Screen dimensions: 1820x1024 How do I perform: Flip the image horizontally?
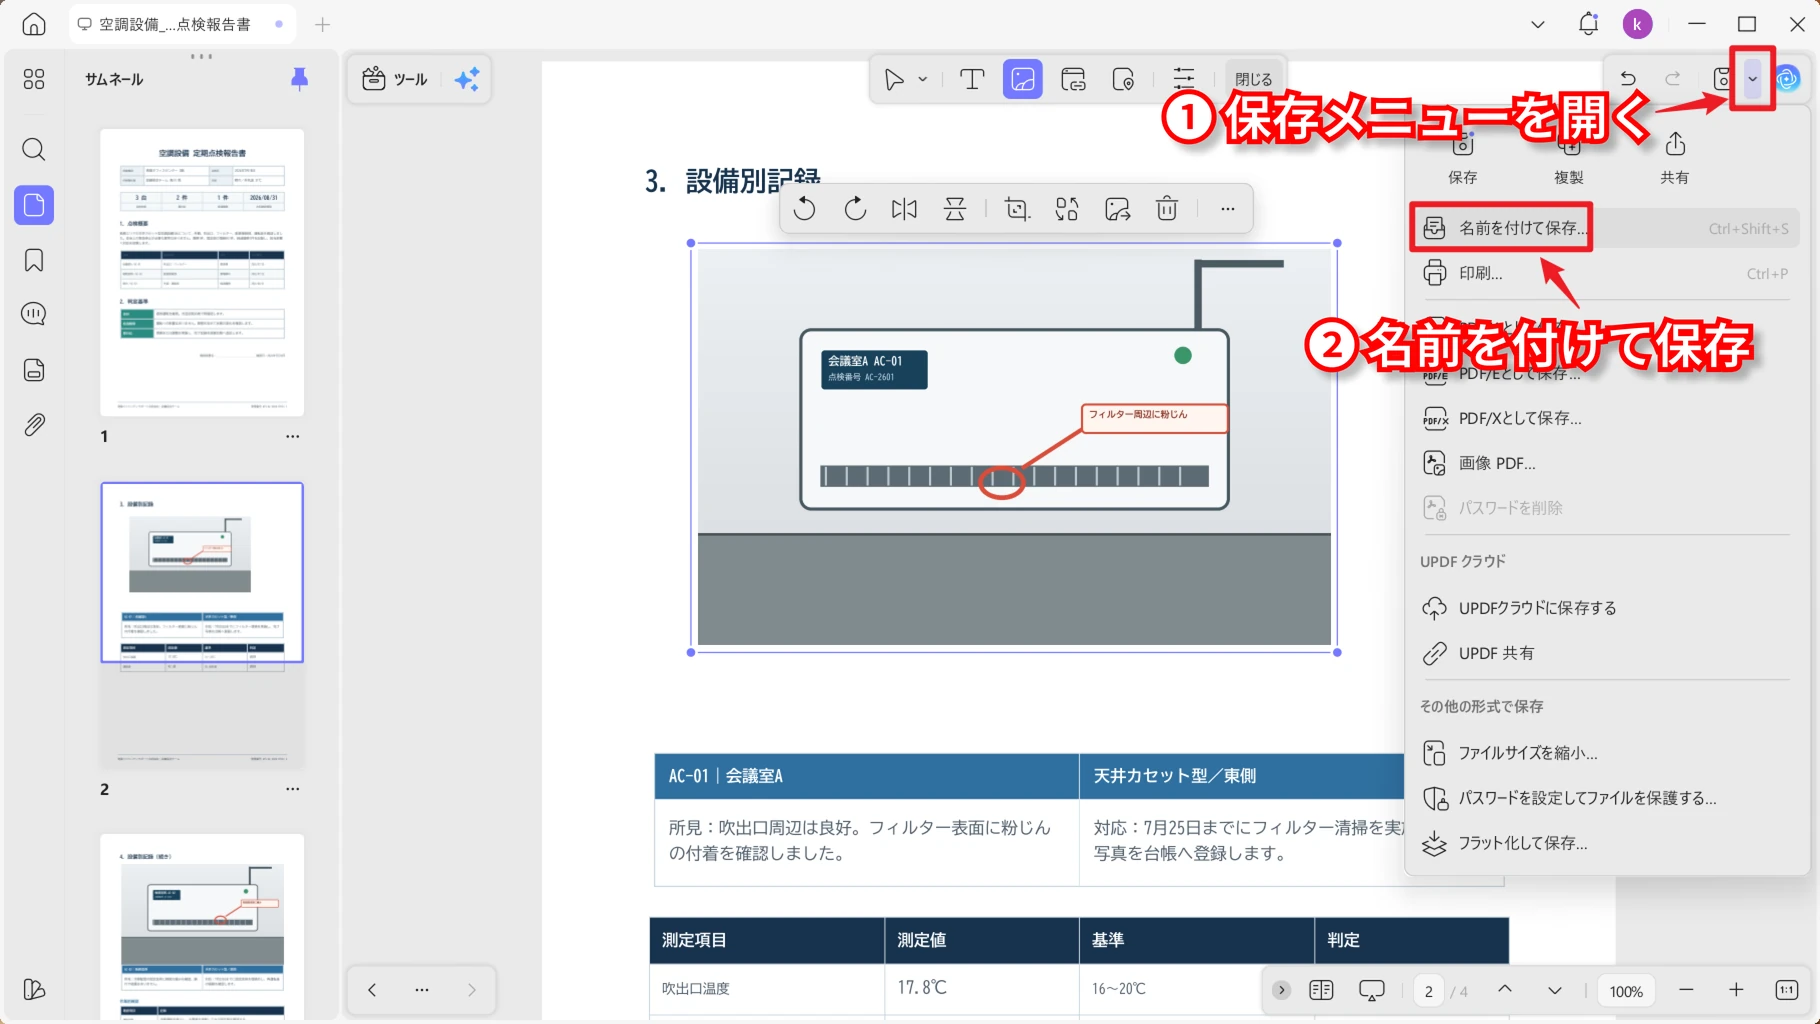(x=904, y=209)
